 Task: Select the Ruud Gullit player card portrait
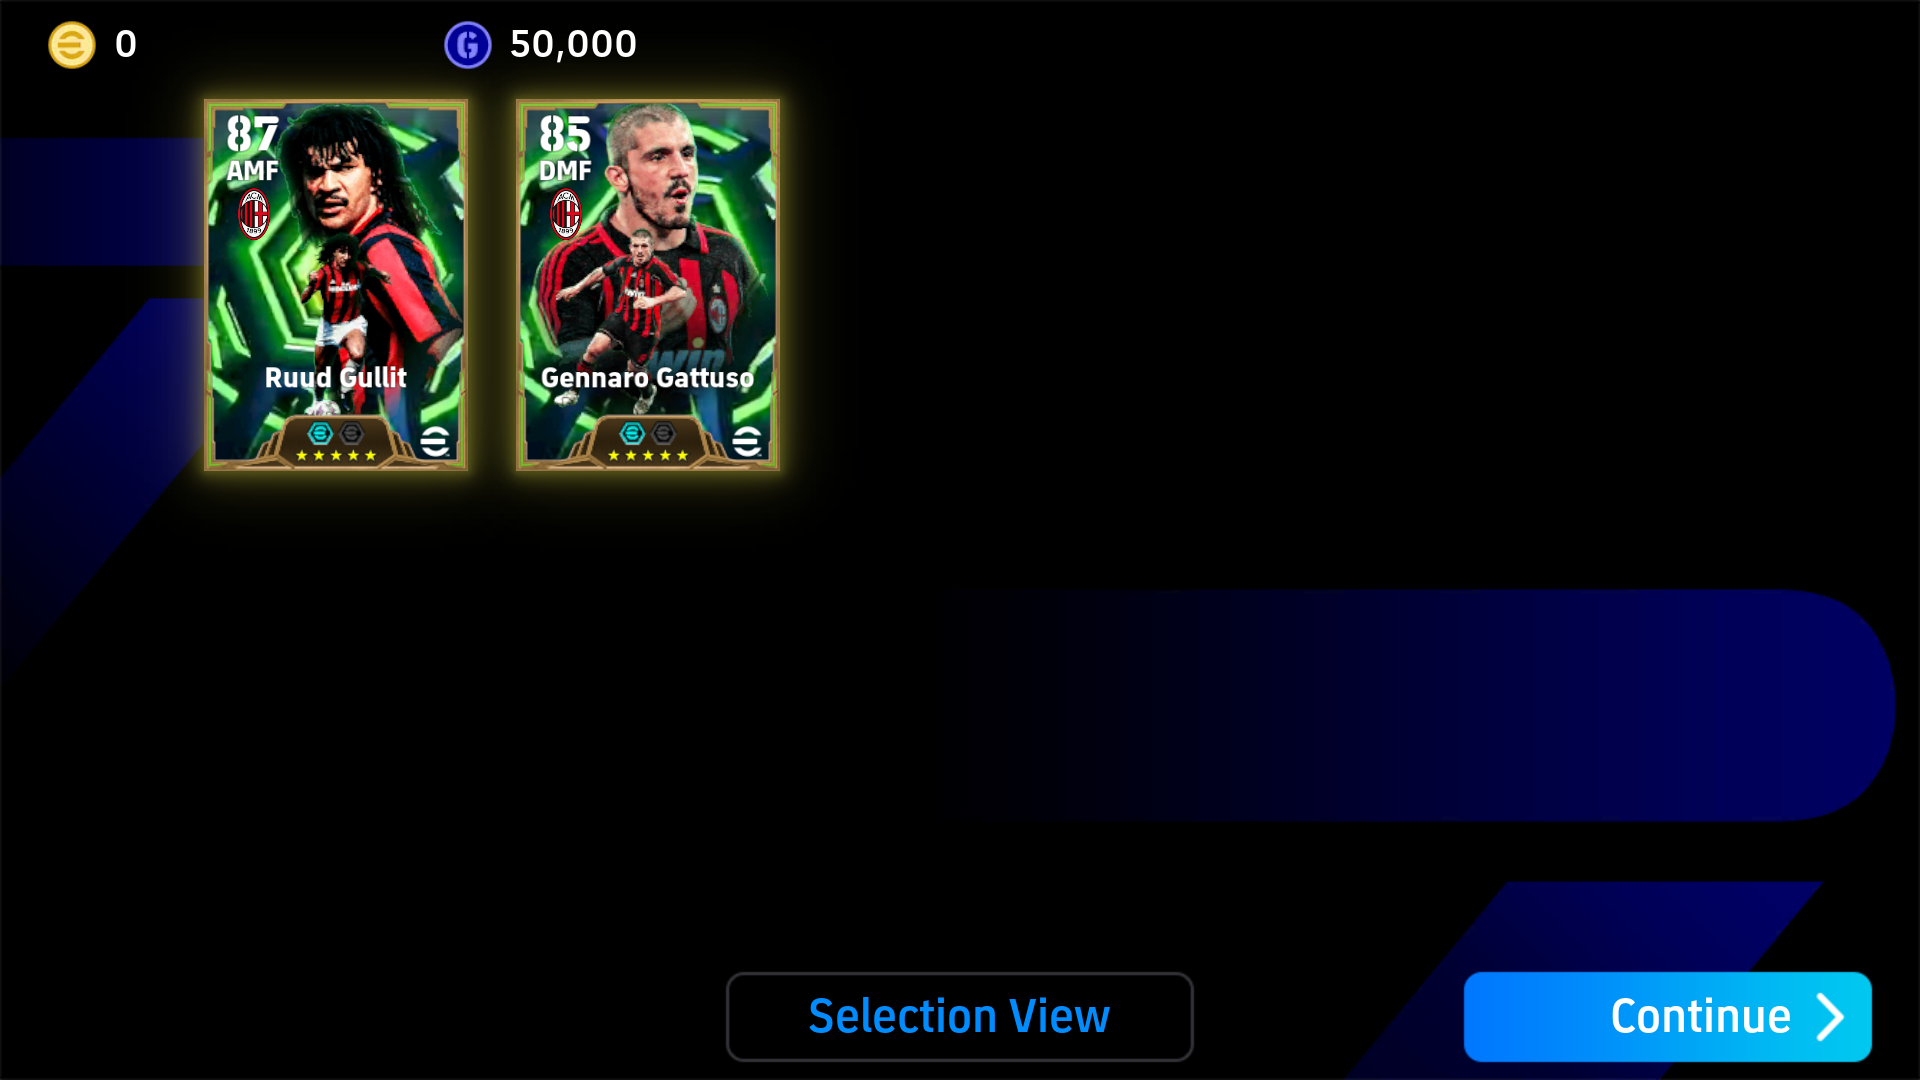(336, 285)
